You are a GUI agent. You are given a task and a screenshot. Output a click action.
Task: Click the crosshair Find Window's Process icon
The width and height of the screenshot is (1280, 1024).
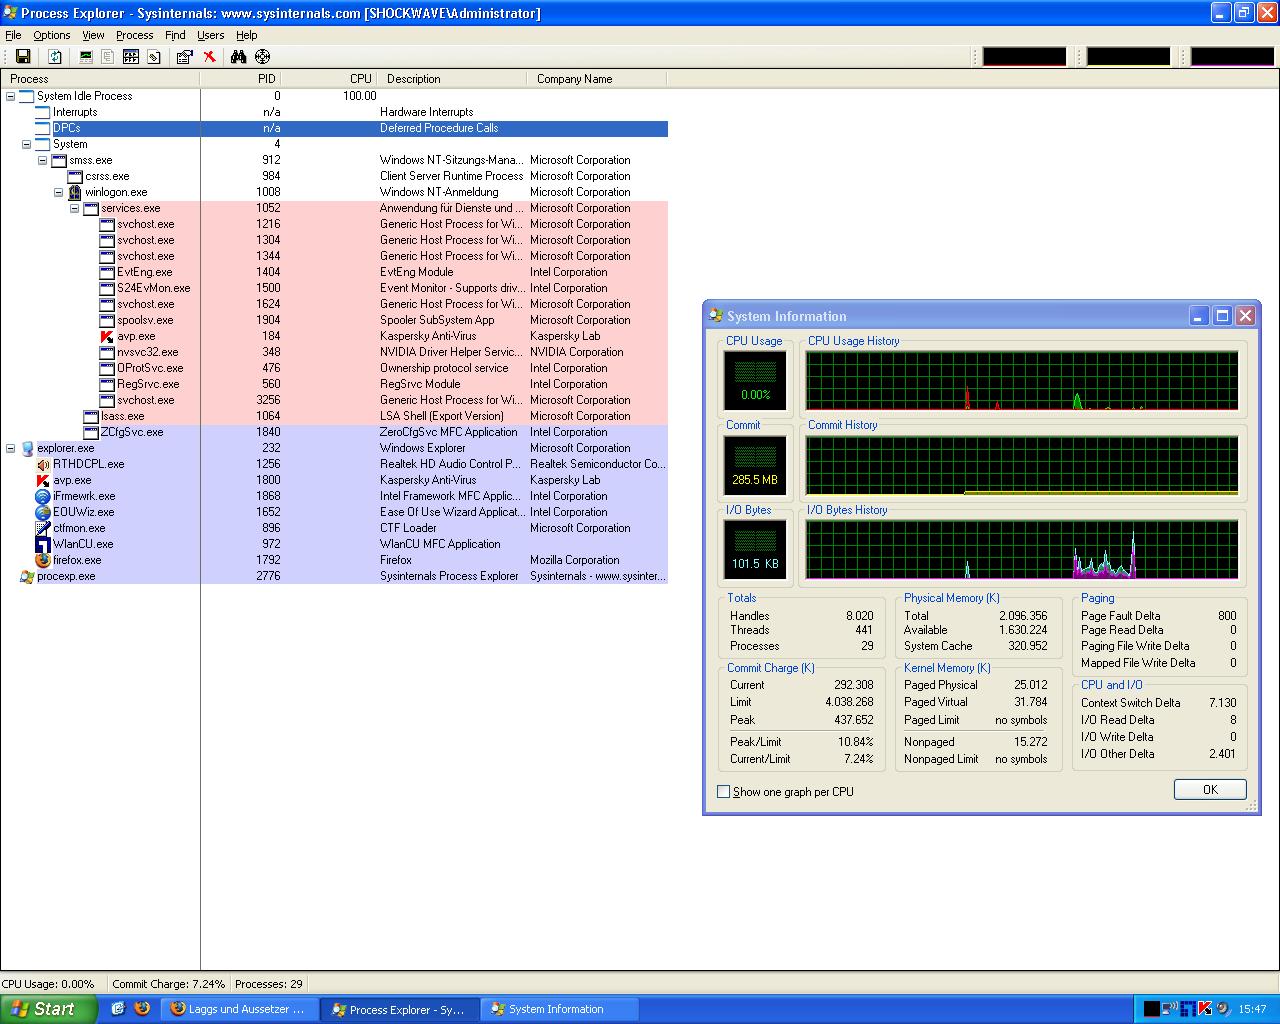(x=262, y=57)
